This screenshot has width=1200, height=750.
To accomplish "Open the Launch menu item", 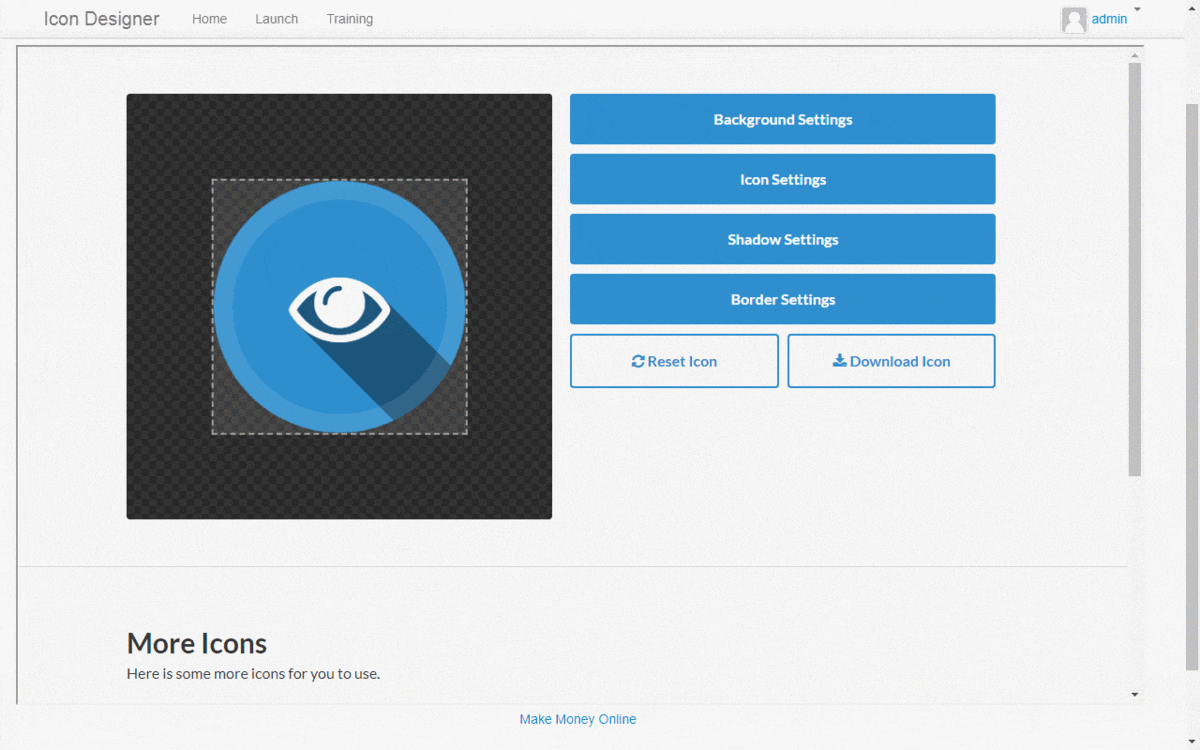I will point(276,19).
